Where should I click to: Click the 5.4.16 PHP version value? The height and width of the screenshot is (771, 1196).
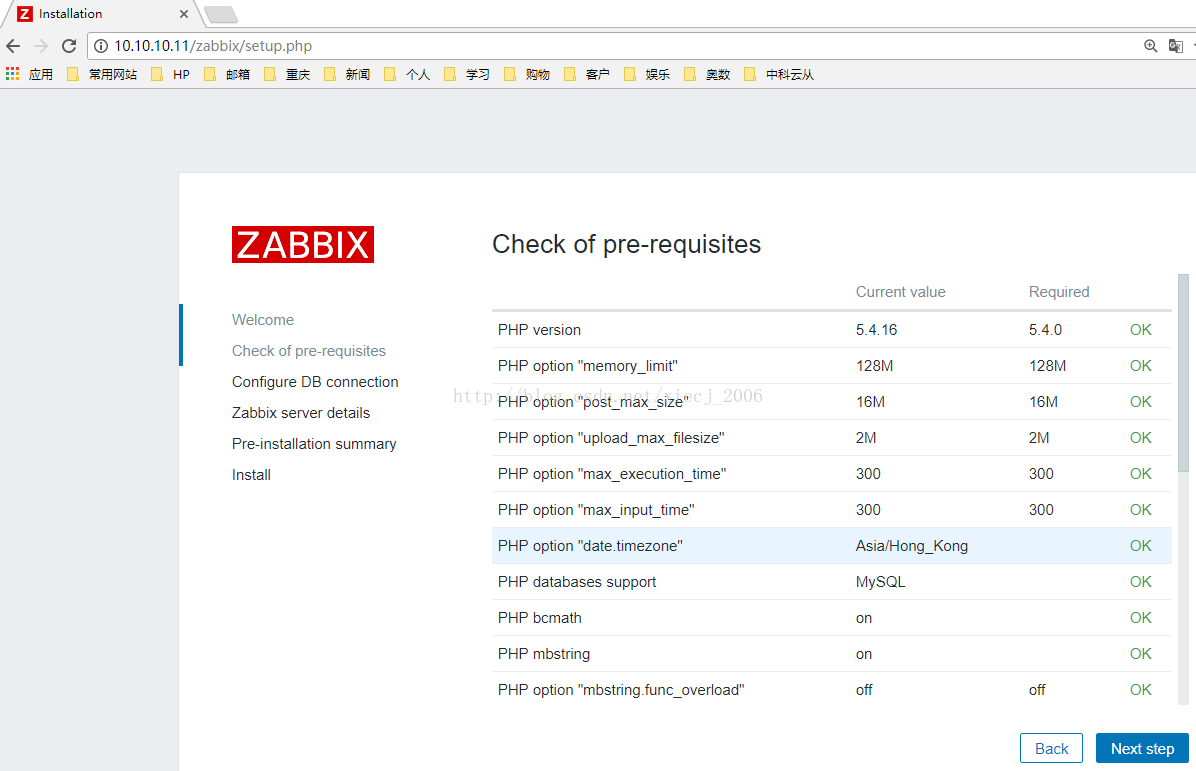pyautogui.click(x=876, y=329)
